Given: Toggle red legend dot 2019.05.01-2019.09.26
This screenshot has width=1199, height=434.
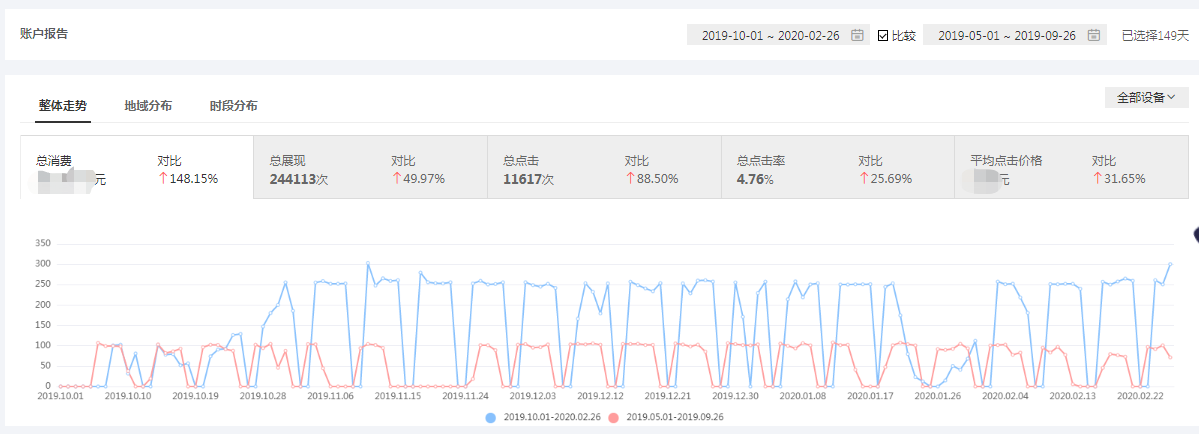Looking at the screenshot, I should pyautogui.click(x=612, y=417).
